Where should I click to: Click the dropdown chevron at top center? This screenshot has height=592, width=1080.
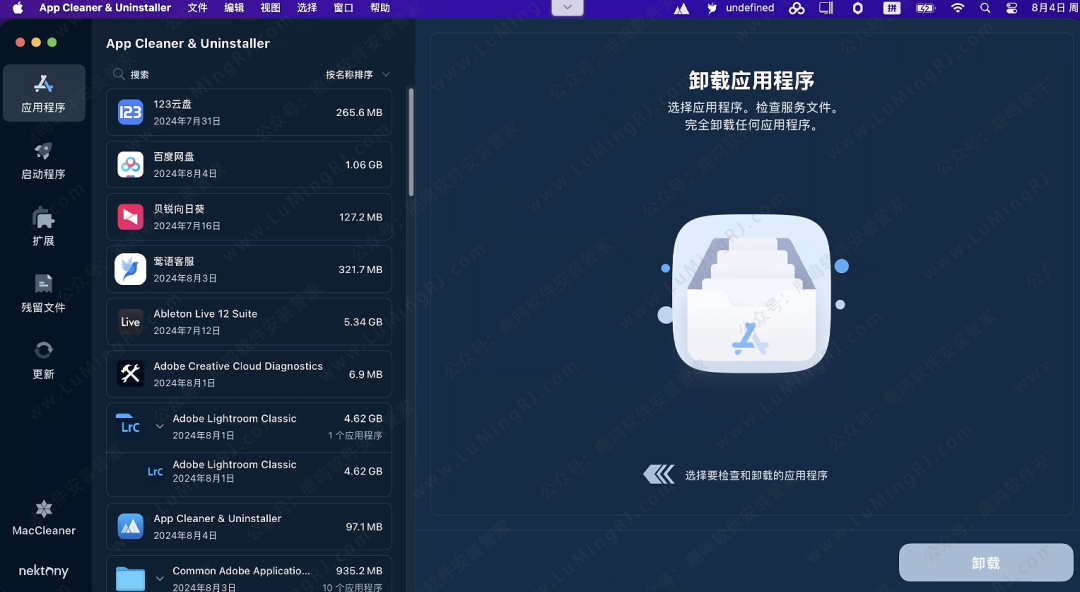tap(568, 8)
